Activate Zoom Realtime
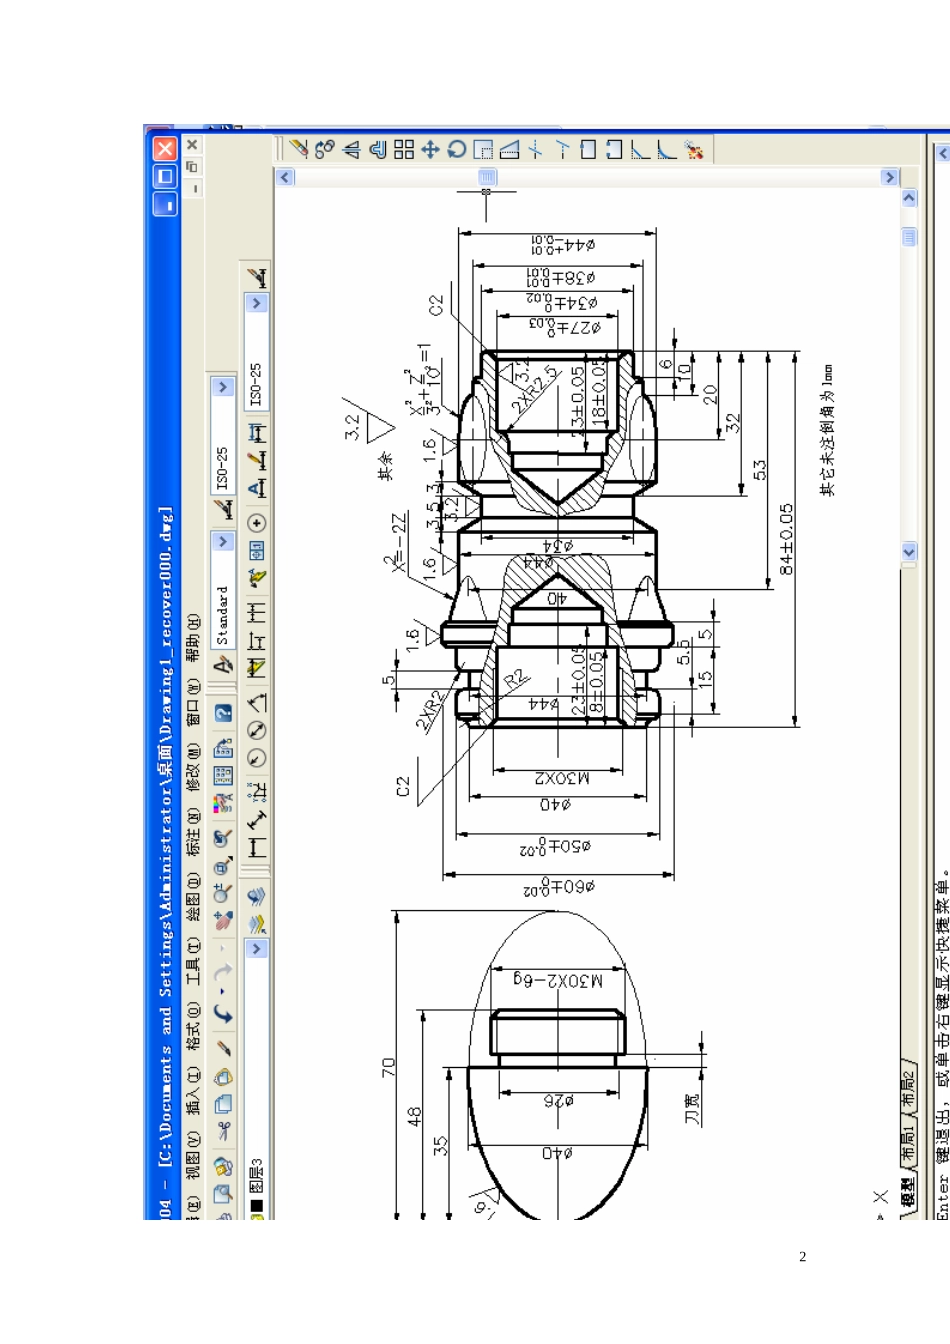 tap(223, 892)
